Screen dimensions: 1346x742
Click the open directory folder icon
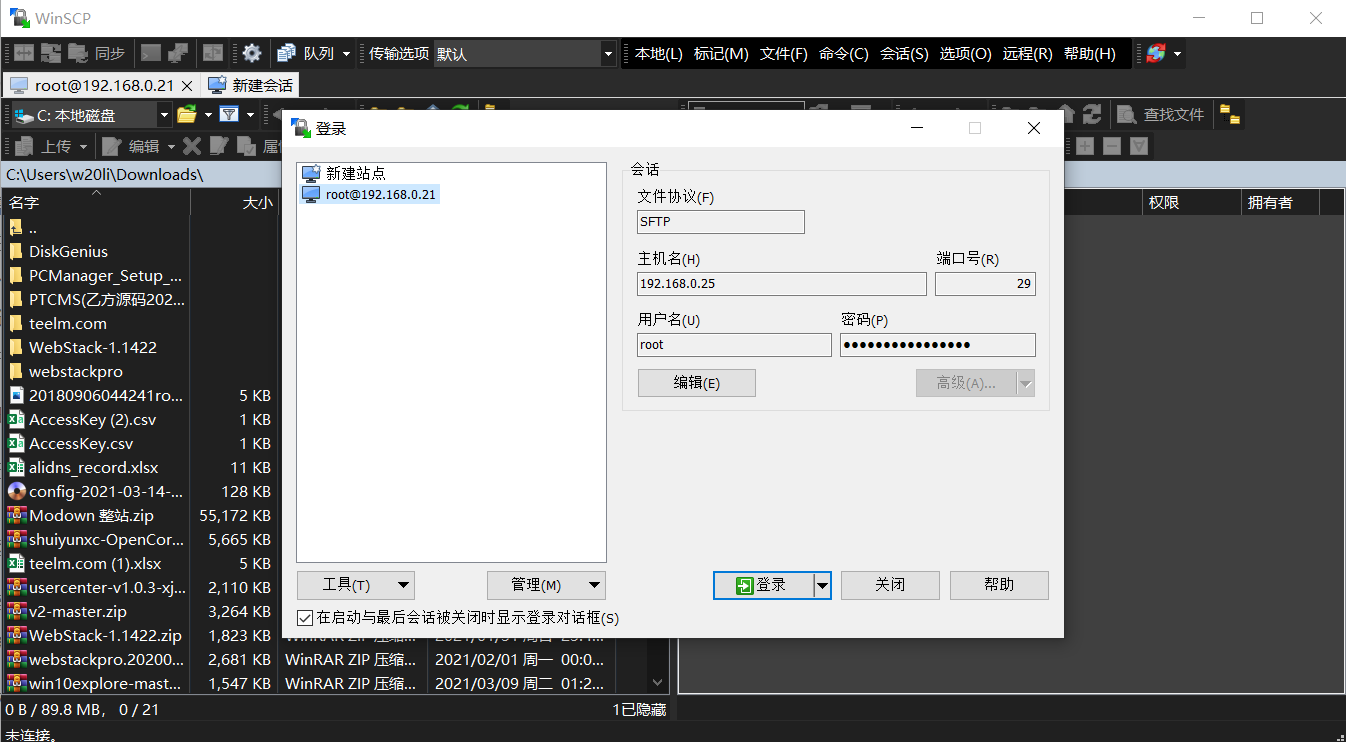187,115
